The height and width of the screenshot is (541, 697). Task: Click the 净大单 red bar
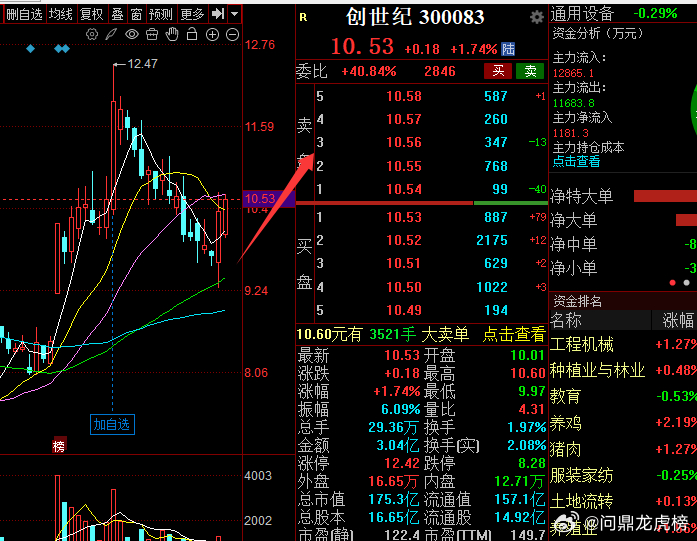[x=686, y=220]
